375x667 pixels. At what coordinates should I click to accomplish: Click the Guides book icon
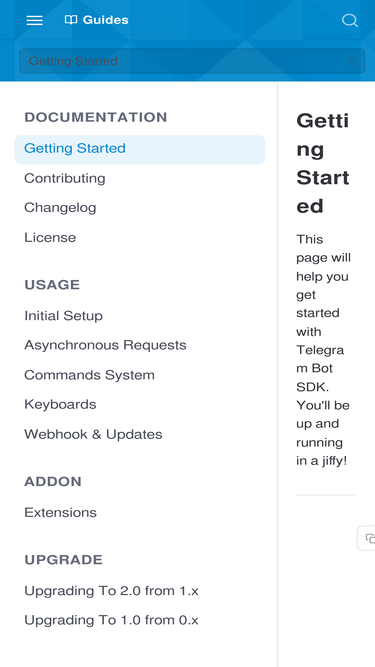pos(71,20)
